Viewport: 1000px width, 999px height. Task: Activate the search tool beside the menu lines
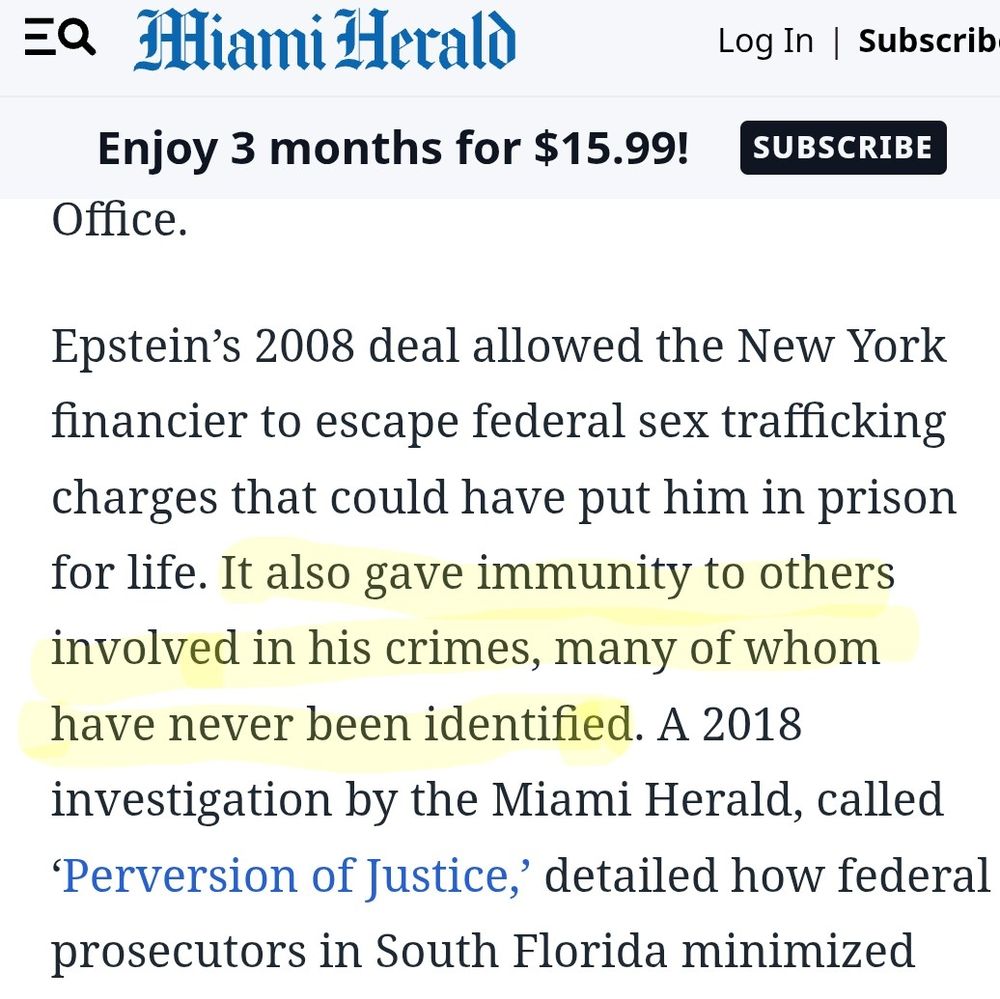(x=76, y=38)
